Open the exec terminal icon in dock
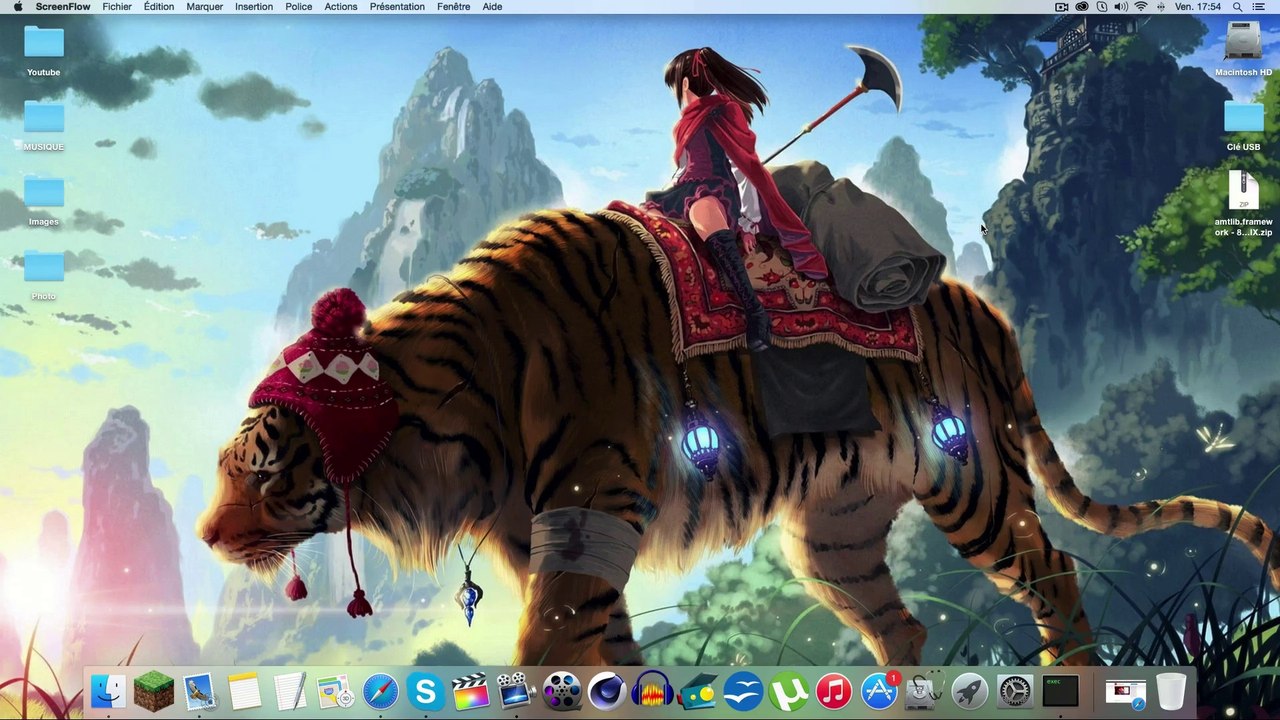Image resolution: width=1280 pixels, height=720 pixels. (1061, 691)
